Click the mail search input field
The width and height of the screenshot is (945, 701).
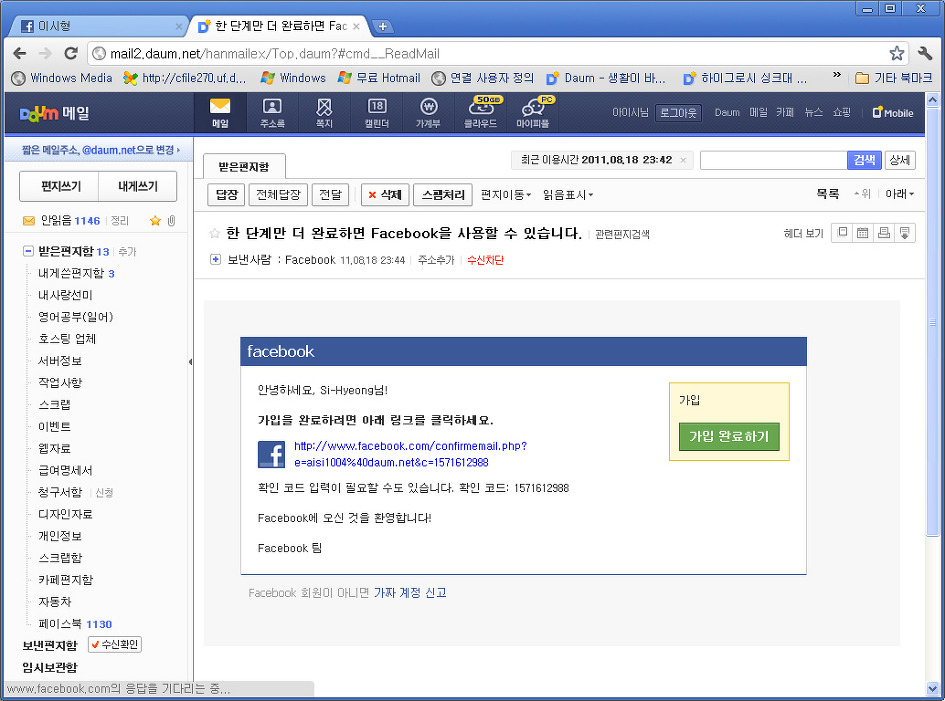tap(773, 160)
